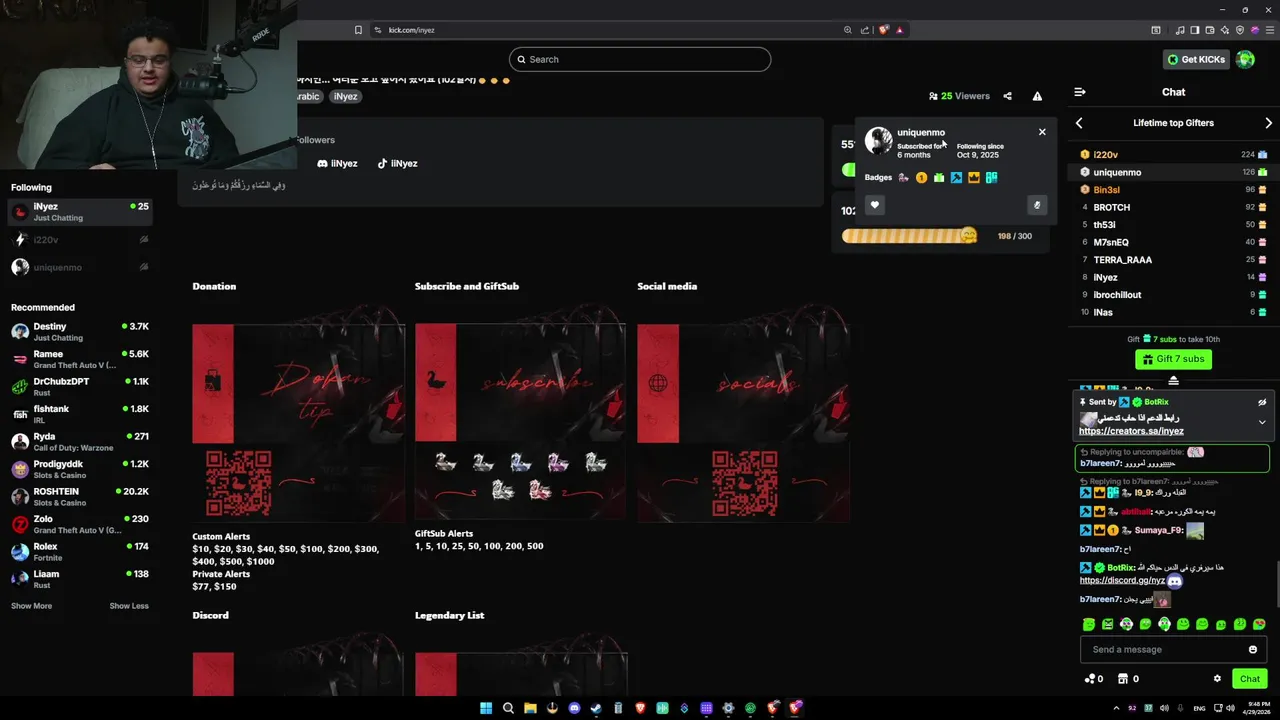Click the heart button on uniquenmo's card
Image resolution: width=1280 pixels, height=720 pixels.
click(874, 205)
